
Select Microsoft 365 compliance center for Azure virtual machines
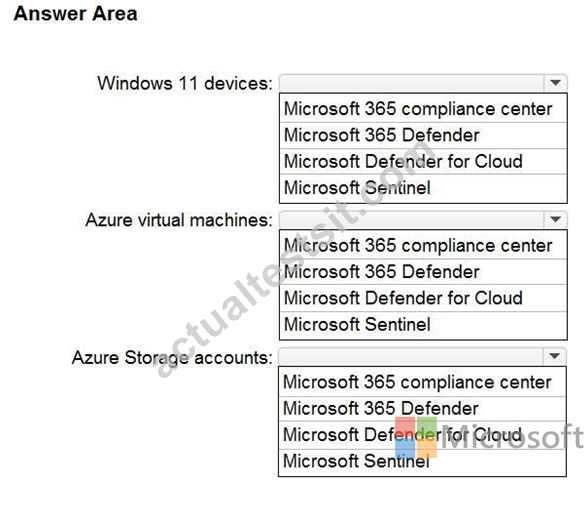tap(423, 245)
